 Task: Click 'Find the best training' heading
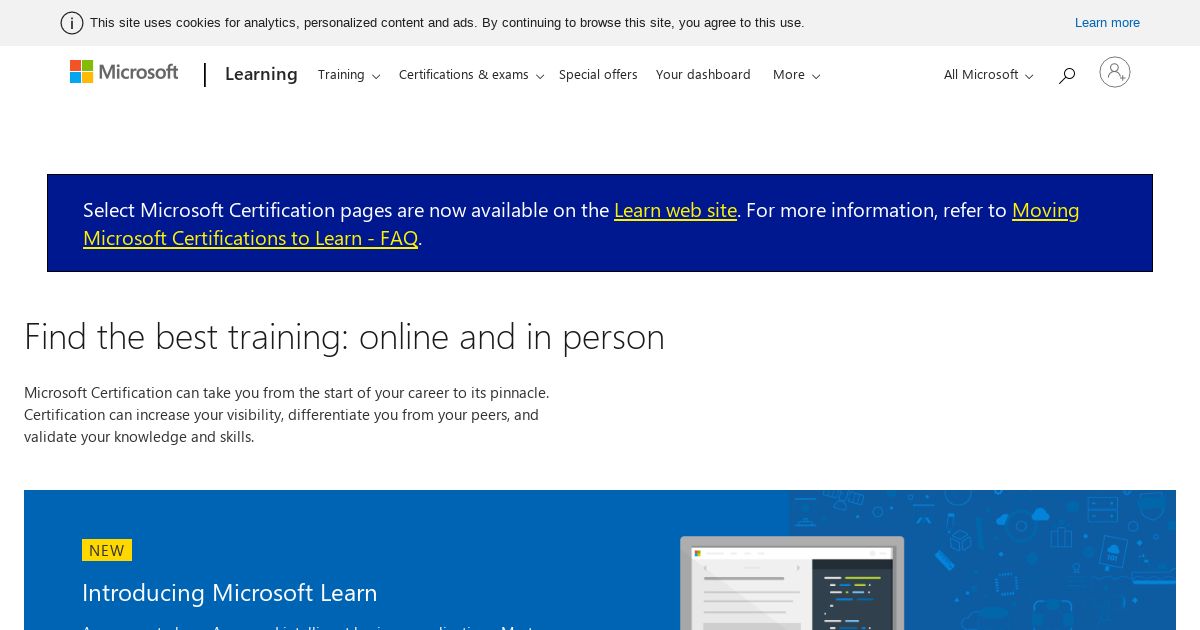tap(344, 337)
